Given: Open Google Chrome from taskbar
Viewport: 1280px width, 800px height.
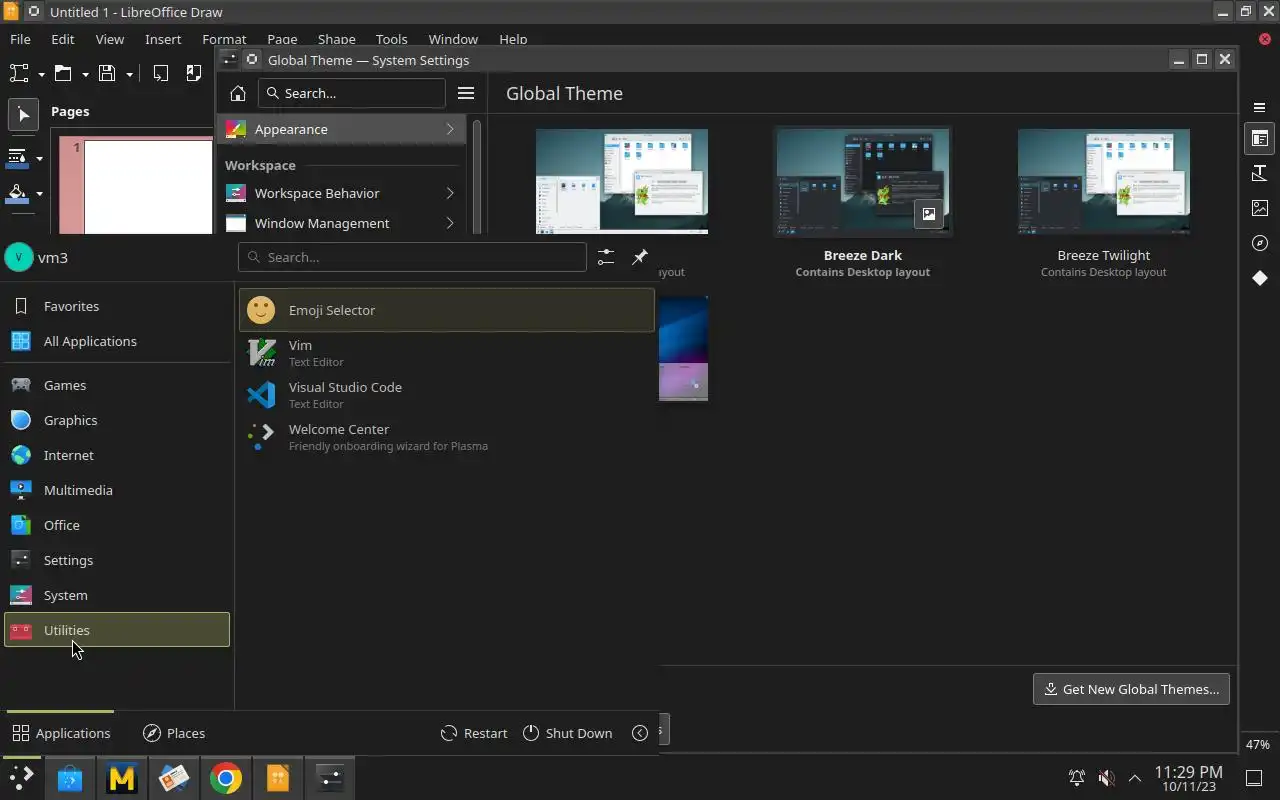Looking at the screenshot, I should tap(226, 777).
